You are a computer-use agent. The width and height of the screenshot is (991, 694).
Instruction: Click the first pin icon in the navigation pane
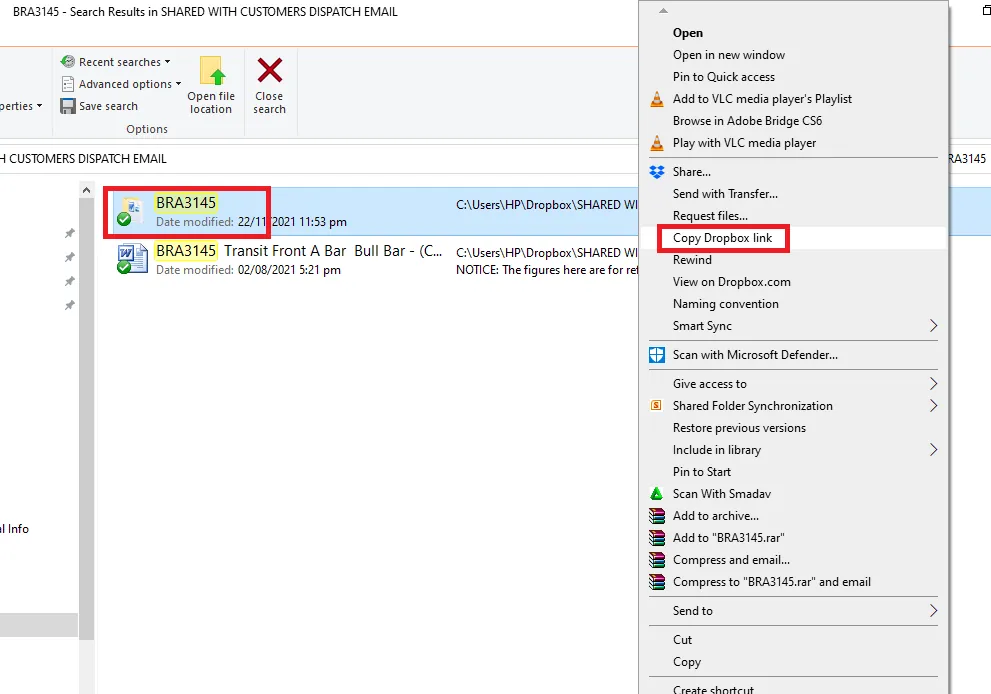70,233
